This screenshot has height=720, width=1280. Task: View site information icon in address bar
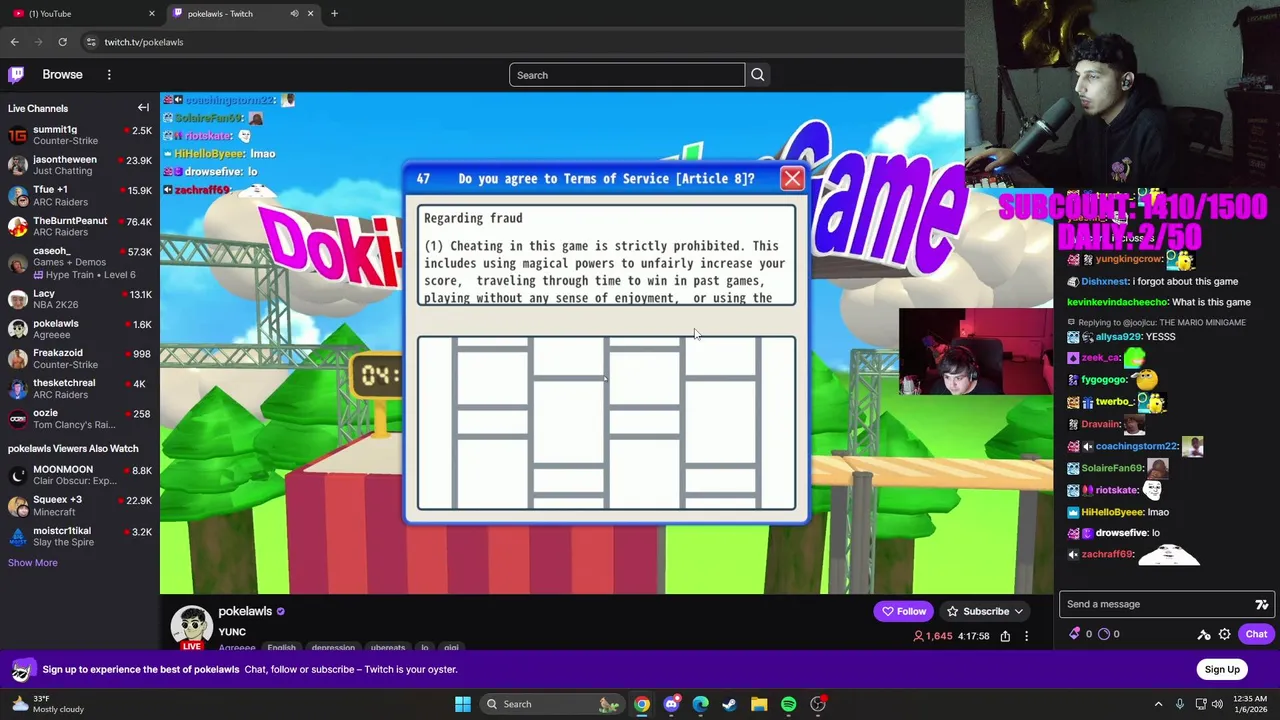click(91, 42)
